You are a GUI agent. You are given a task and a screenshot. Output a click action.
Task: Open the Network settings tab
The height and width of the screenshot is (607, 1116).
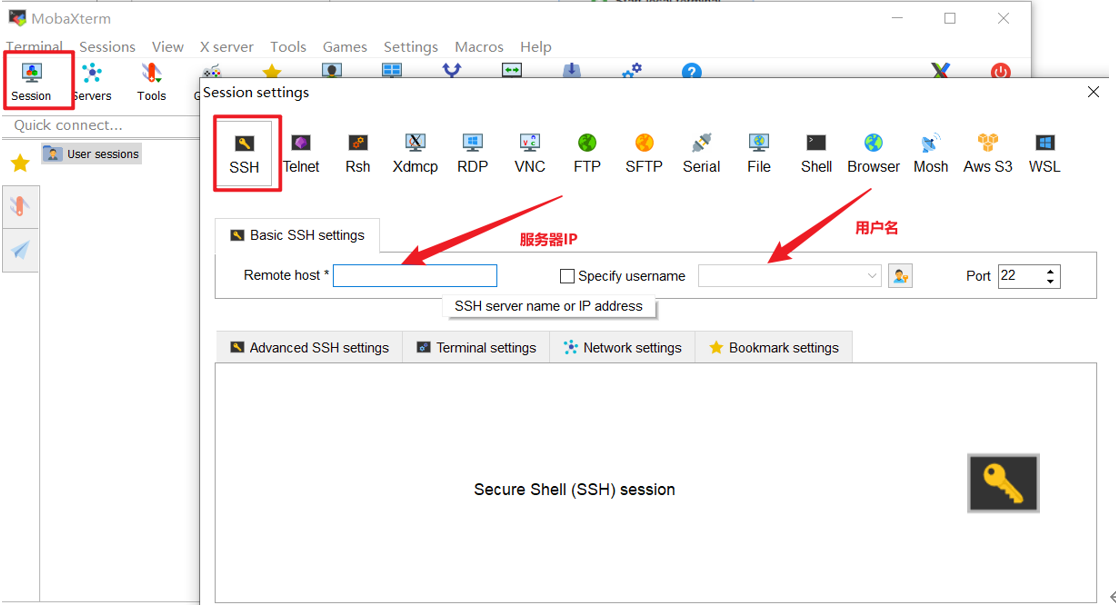pyautogui.click(x=623, y=348)
